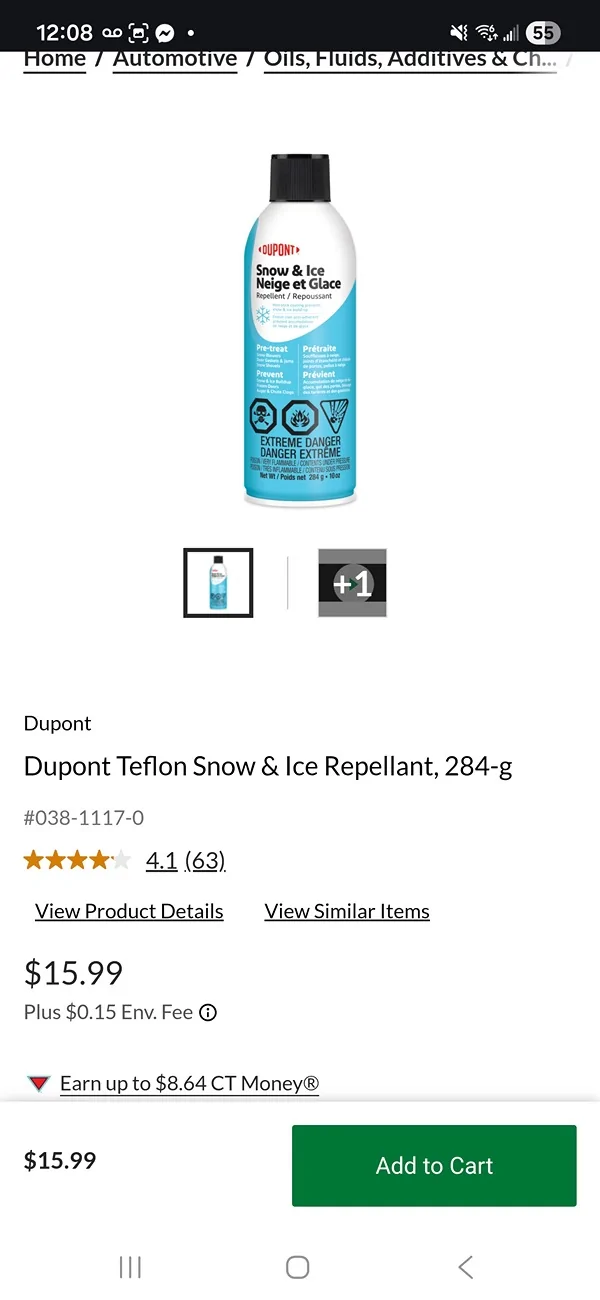Tap the star rating icons
600x1300 pixels.
pyautogui.click(x=77, y=860)
